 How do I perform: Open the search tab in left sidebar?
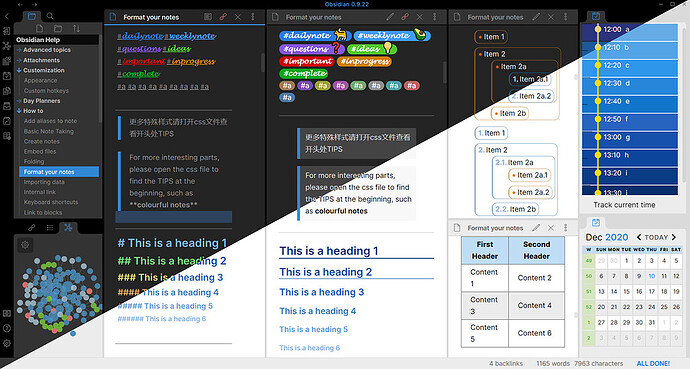[50, 16]
